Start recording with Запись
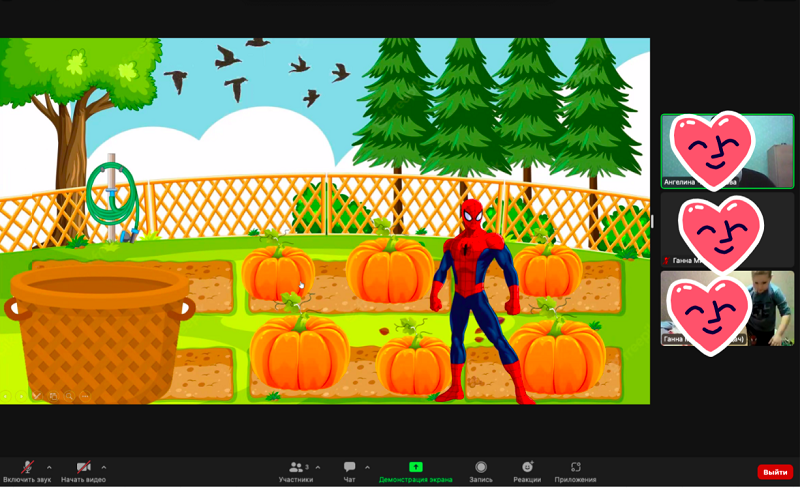The height and width of the screenshot is (488, 800). 481,471
